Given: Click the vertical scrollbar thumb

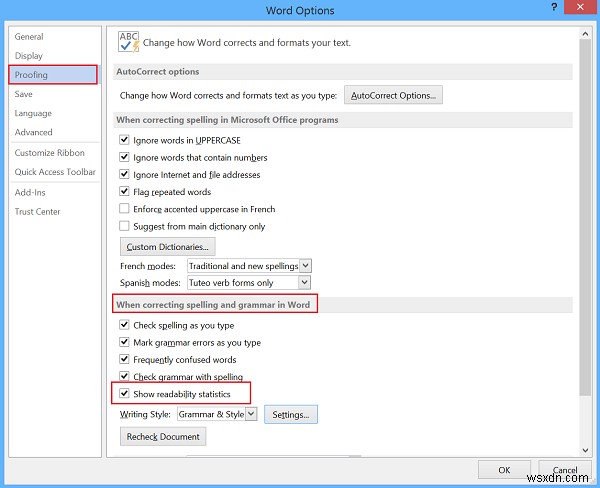Looking at the screenshot, I should (585, 217).
